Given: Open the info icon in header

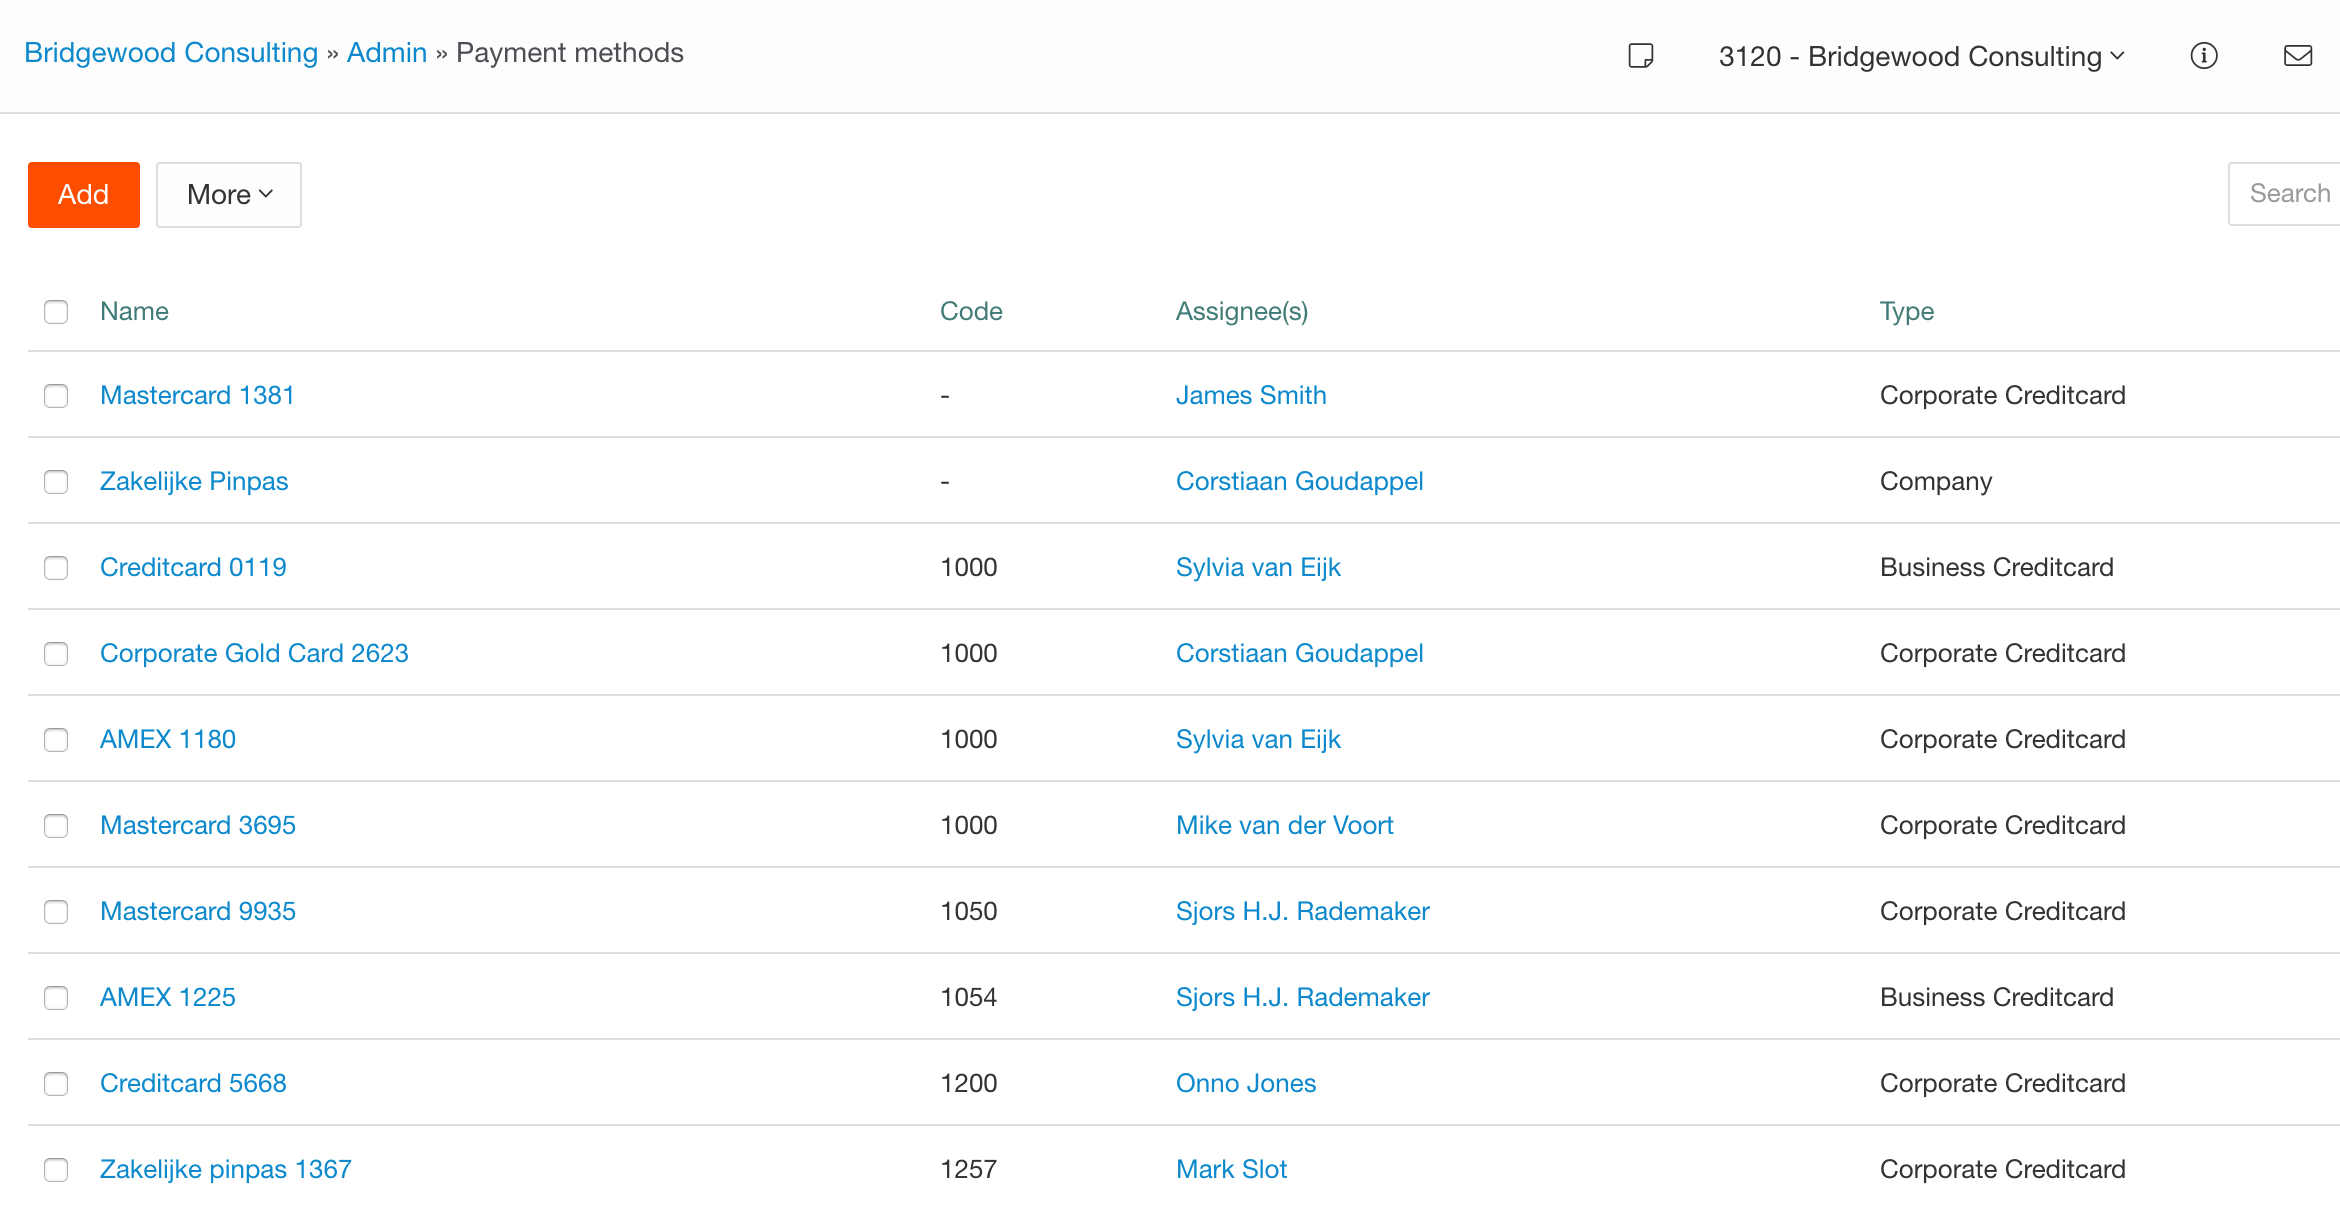Looking at the screenshot, I should (x=2204, y=56).
